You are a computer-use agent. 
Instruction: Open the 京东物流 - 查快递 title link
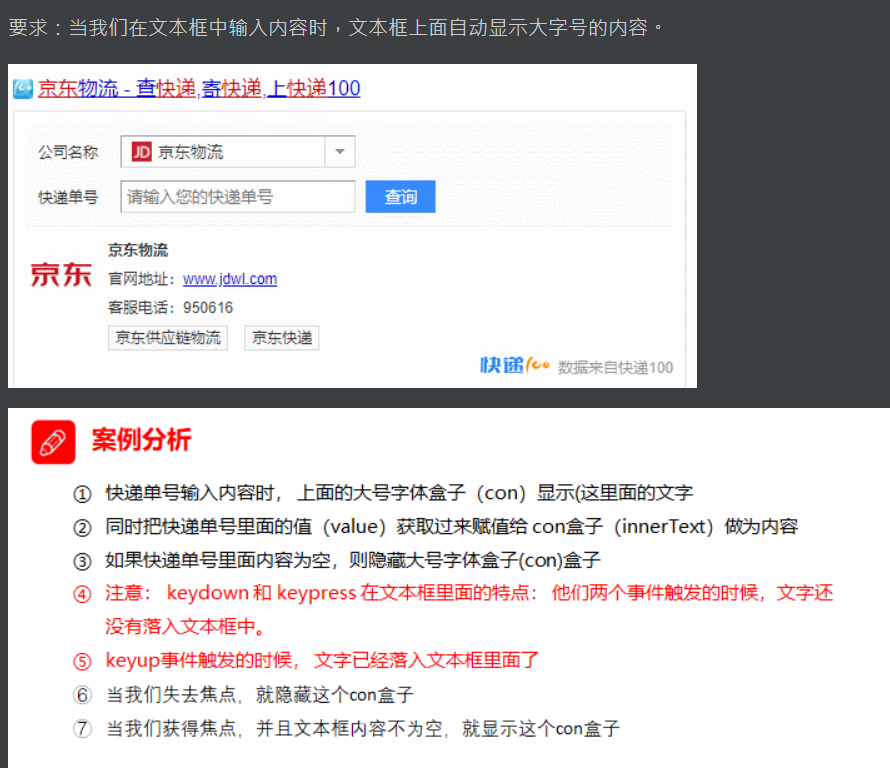(199, 89)
